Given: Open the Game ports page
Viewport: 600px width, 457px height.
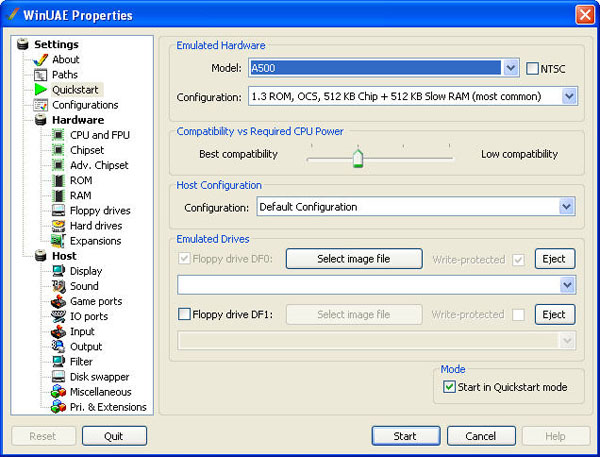Looking at the screenshot, I should click(96, 301).
